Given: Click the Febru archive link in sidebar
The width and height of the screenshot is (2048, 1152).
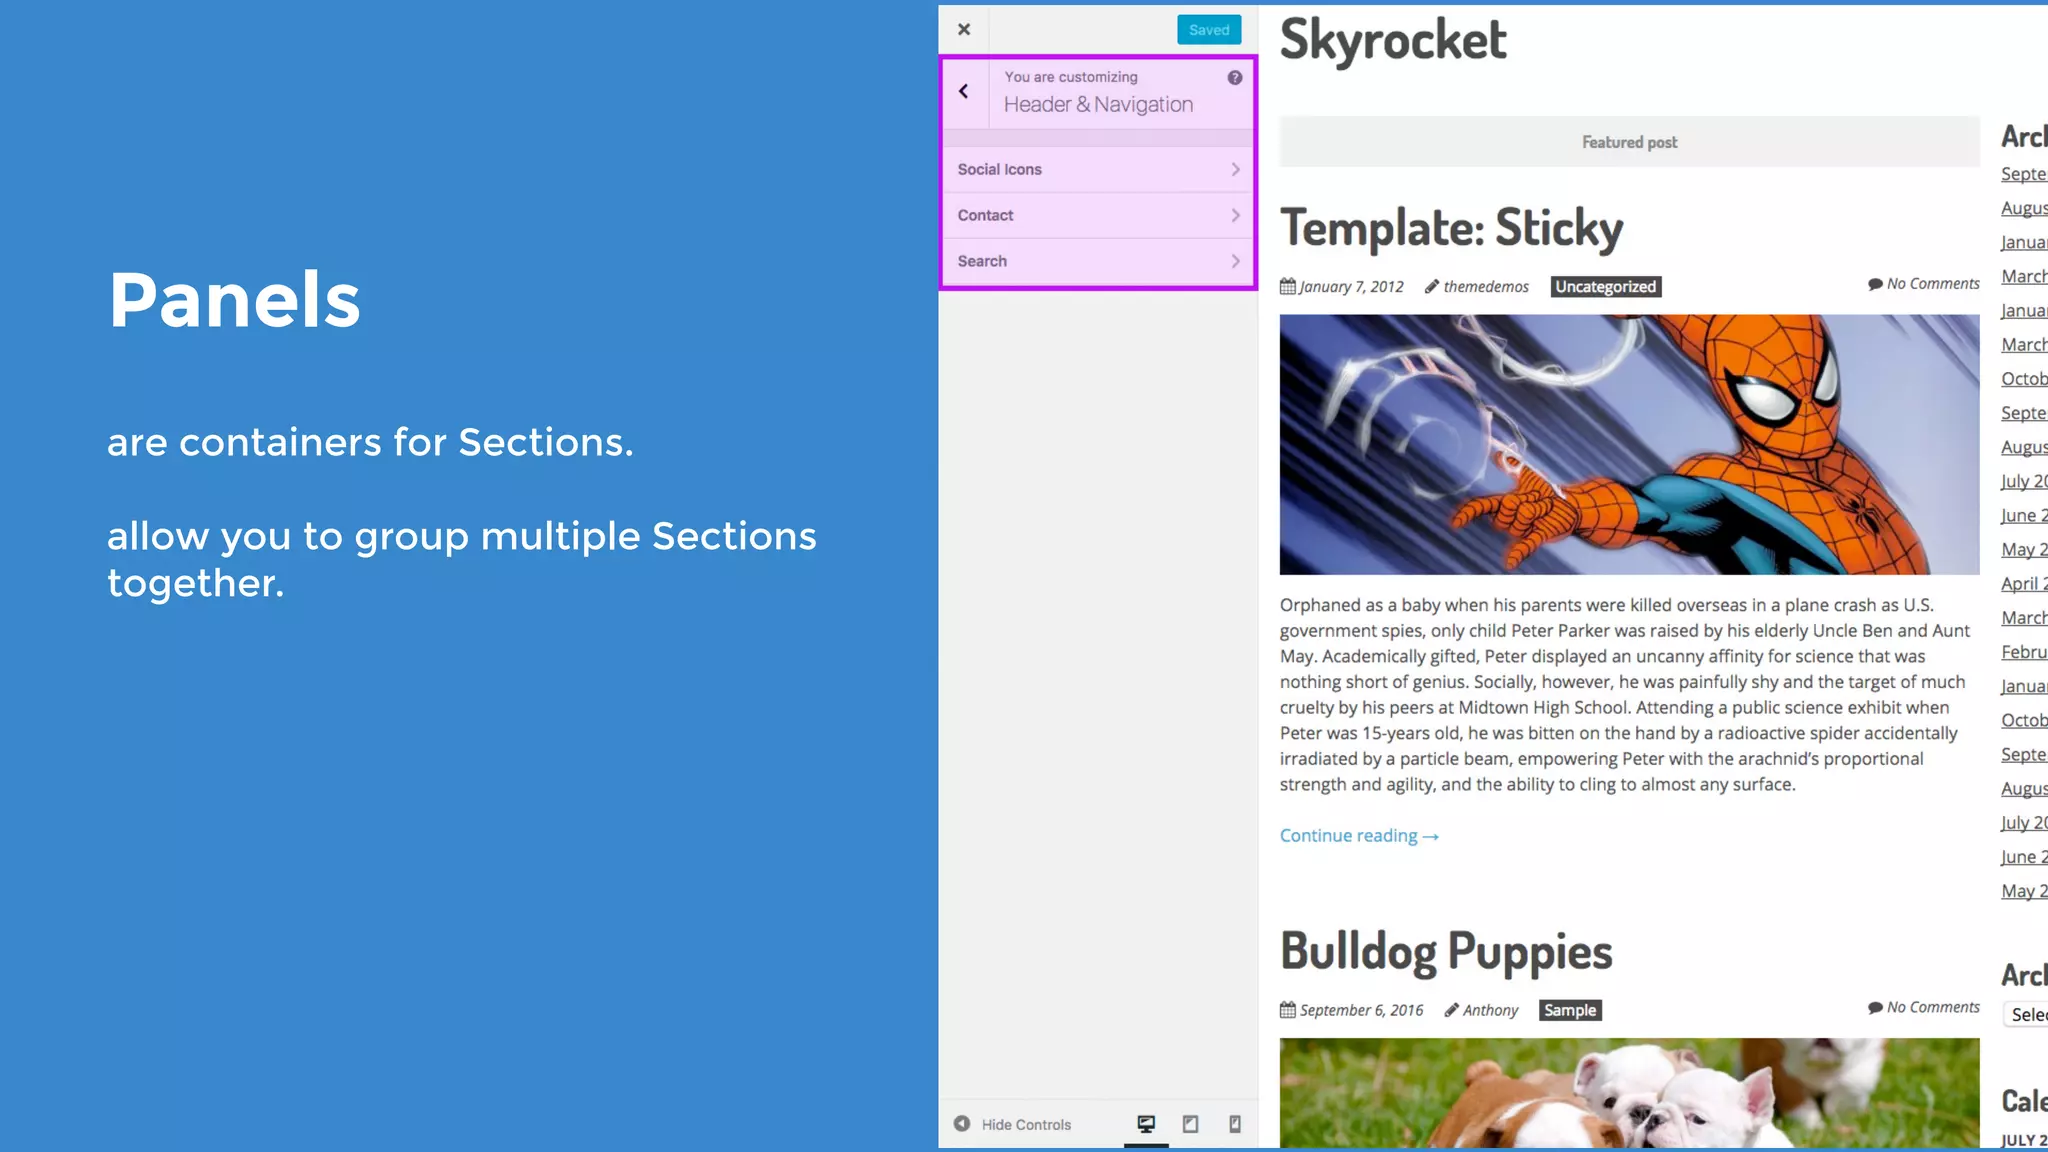Looking at the screenshot, I should [x=2024, y=652].
